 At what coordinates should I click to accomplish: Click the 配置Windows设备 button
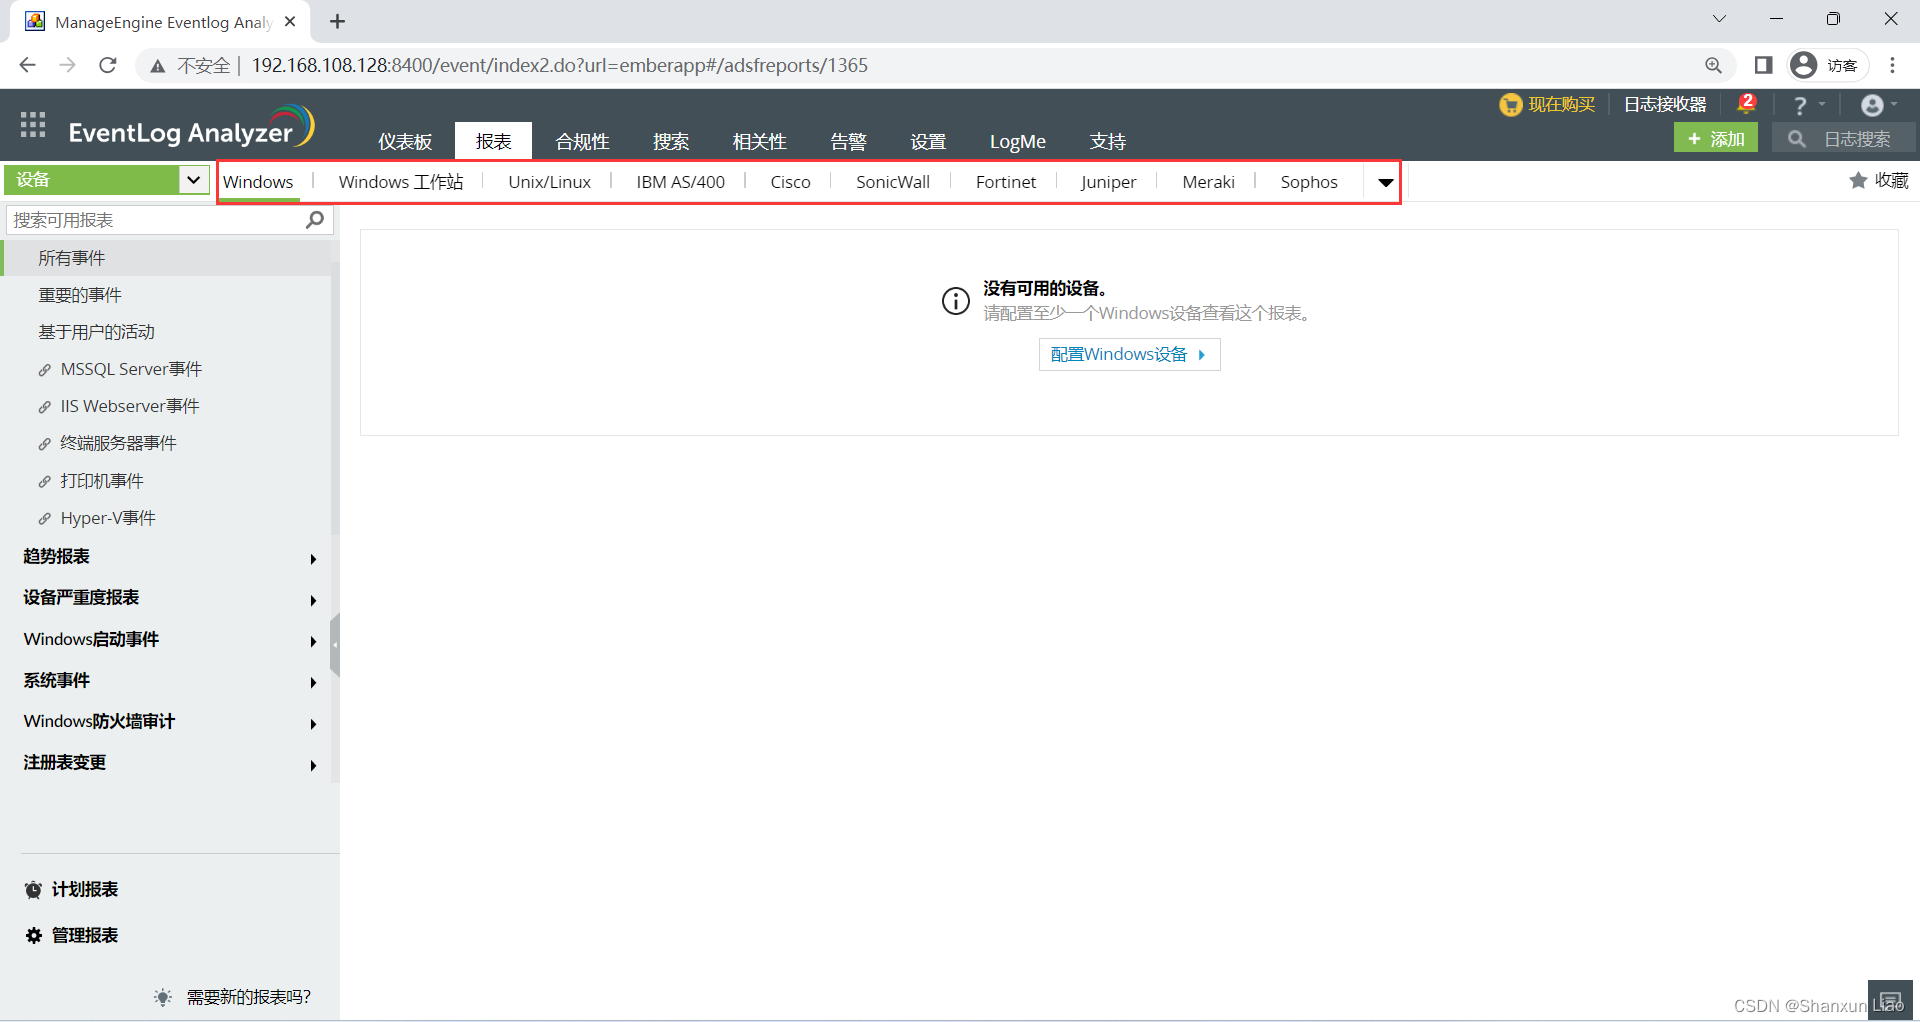pyautogui.click(x=1128, y=354)
